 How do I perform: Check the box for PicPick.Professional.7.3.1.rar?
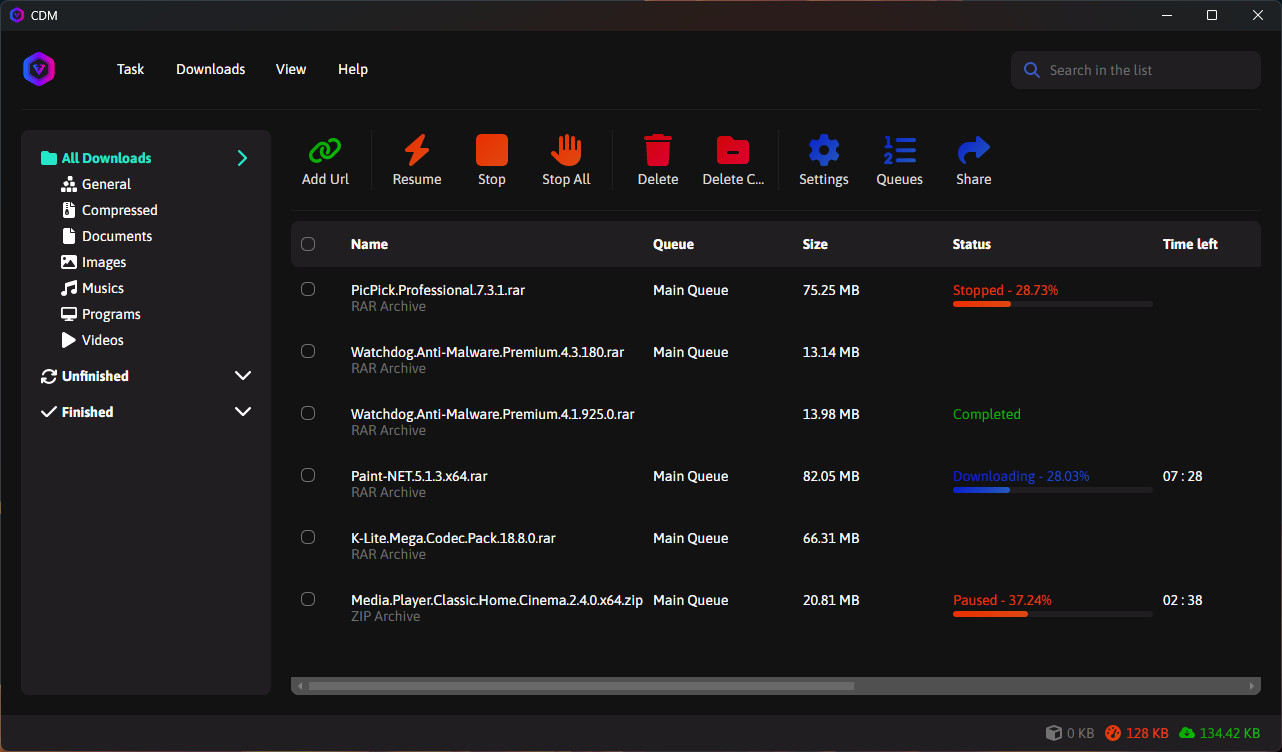coord(308,289)
